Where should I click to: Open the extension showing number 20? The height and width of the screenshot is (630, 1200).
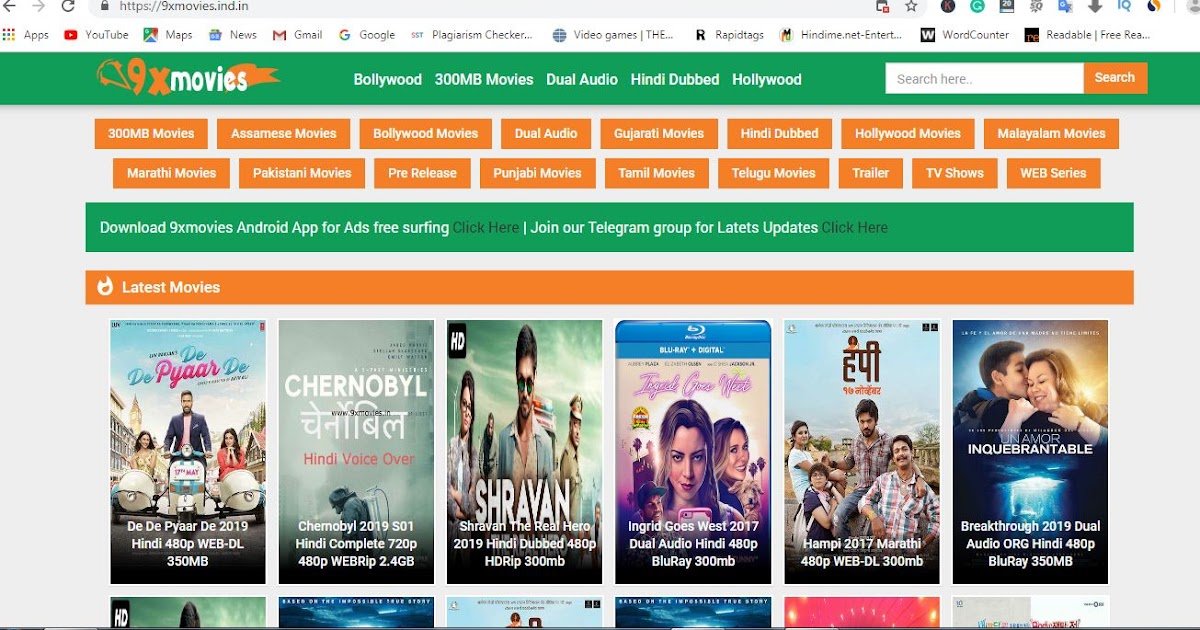coord(1007,6)
